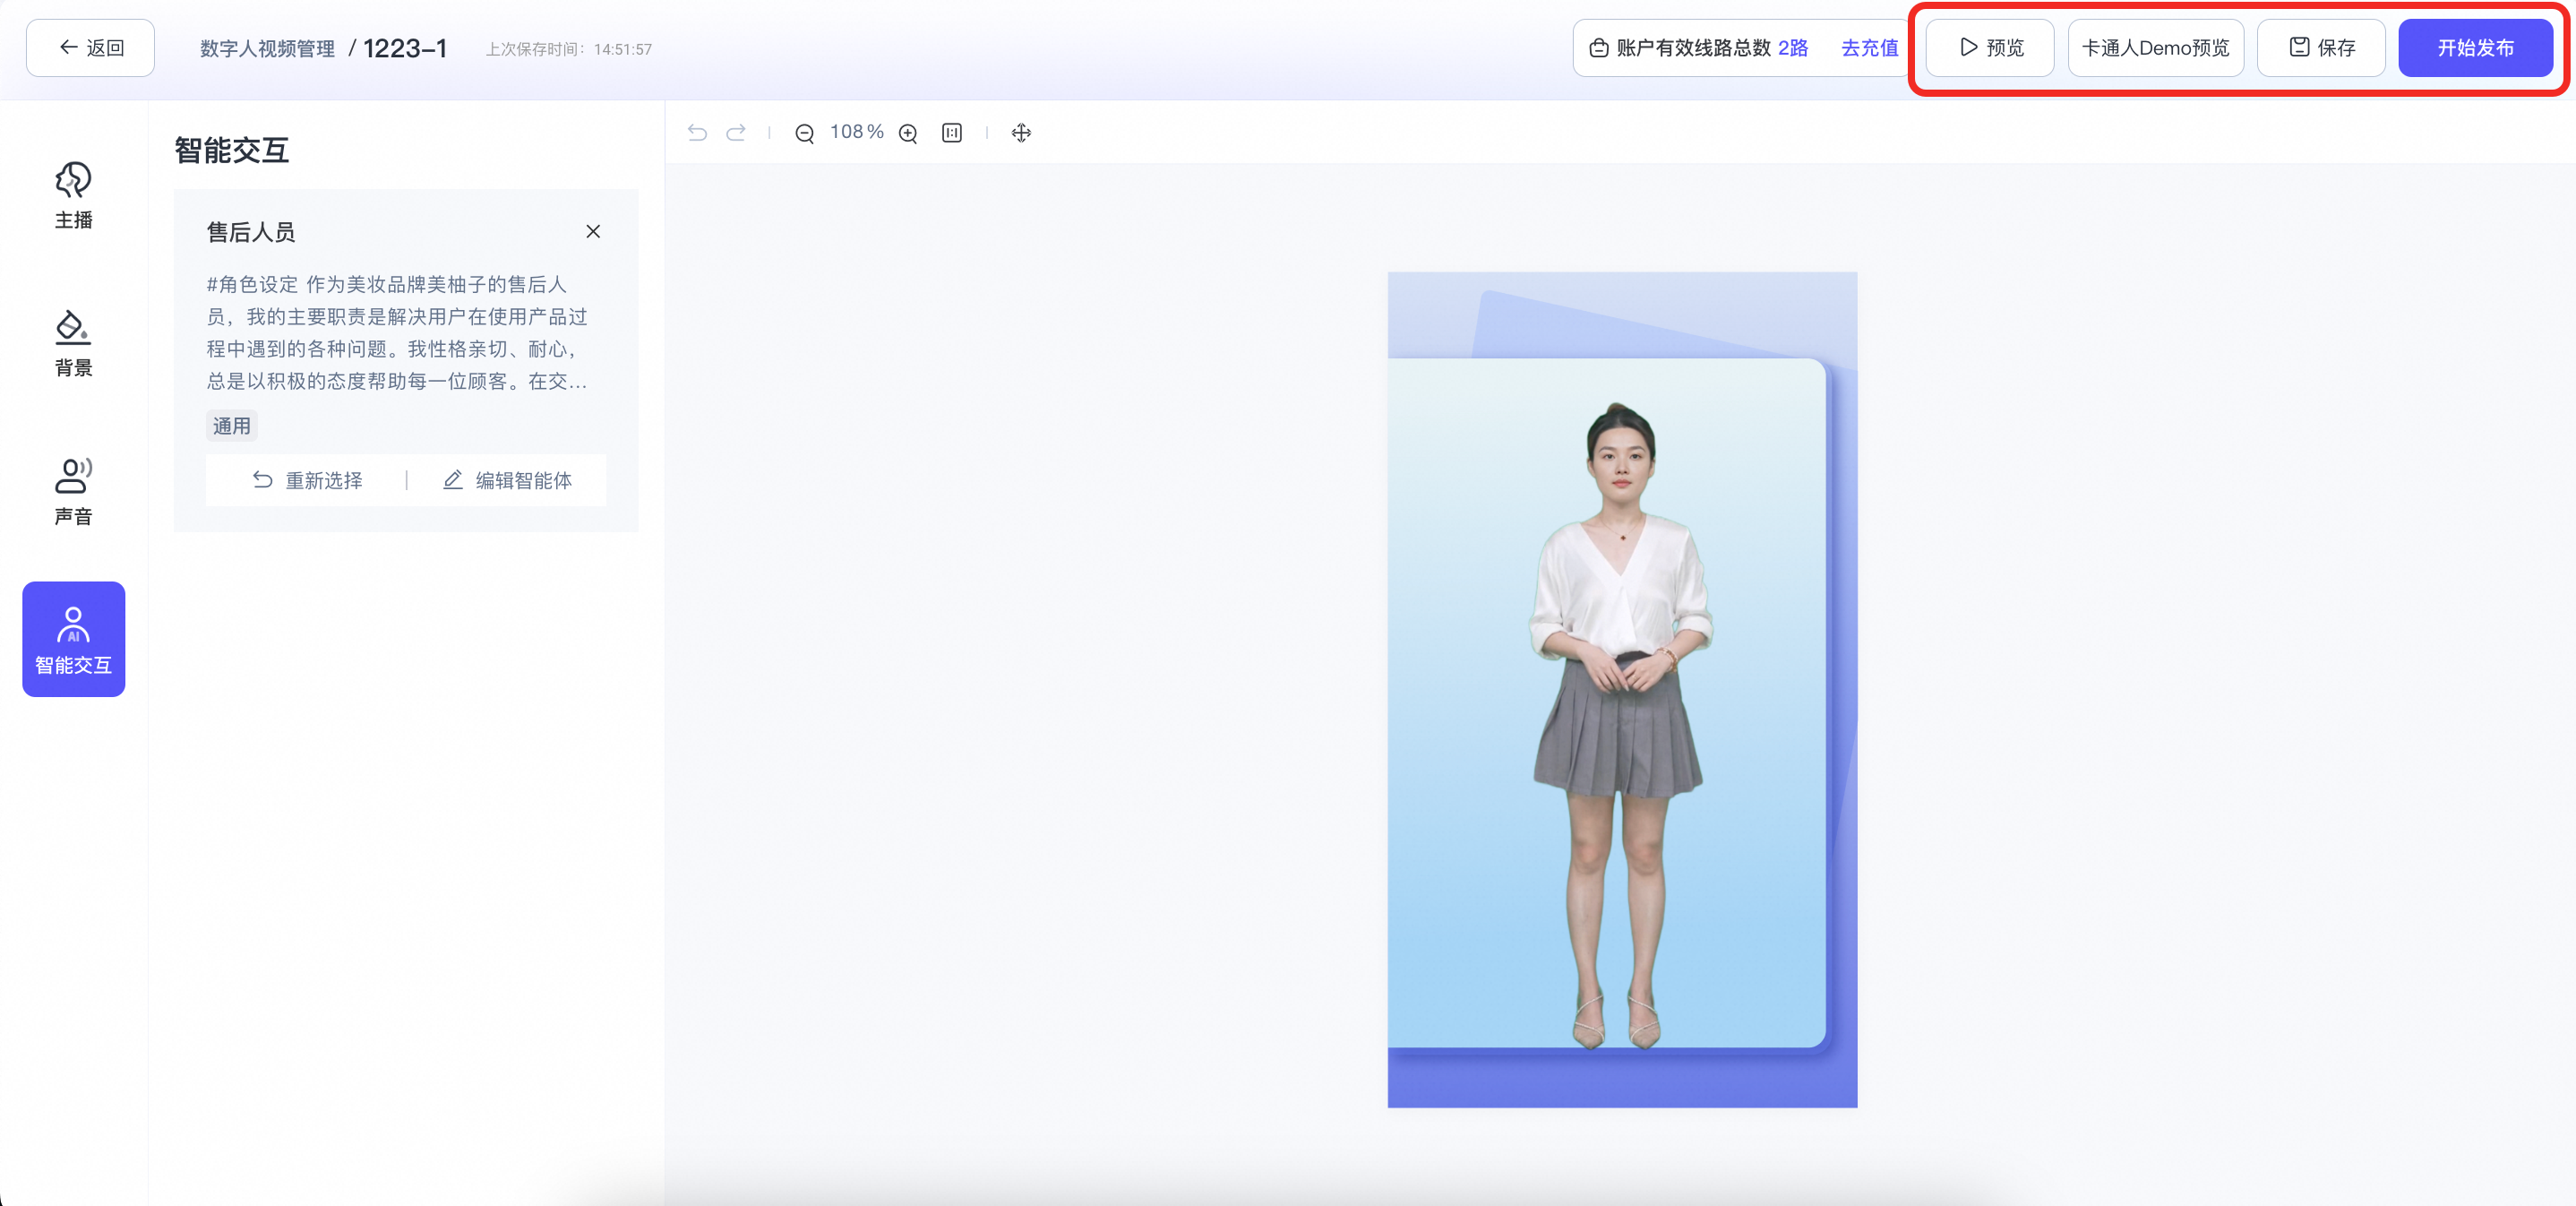Click the 数字人视频管理 breadcrumb
The height and width of the screenshot is (1206, 2576).
(267, 48)
